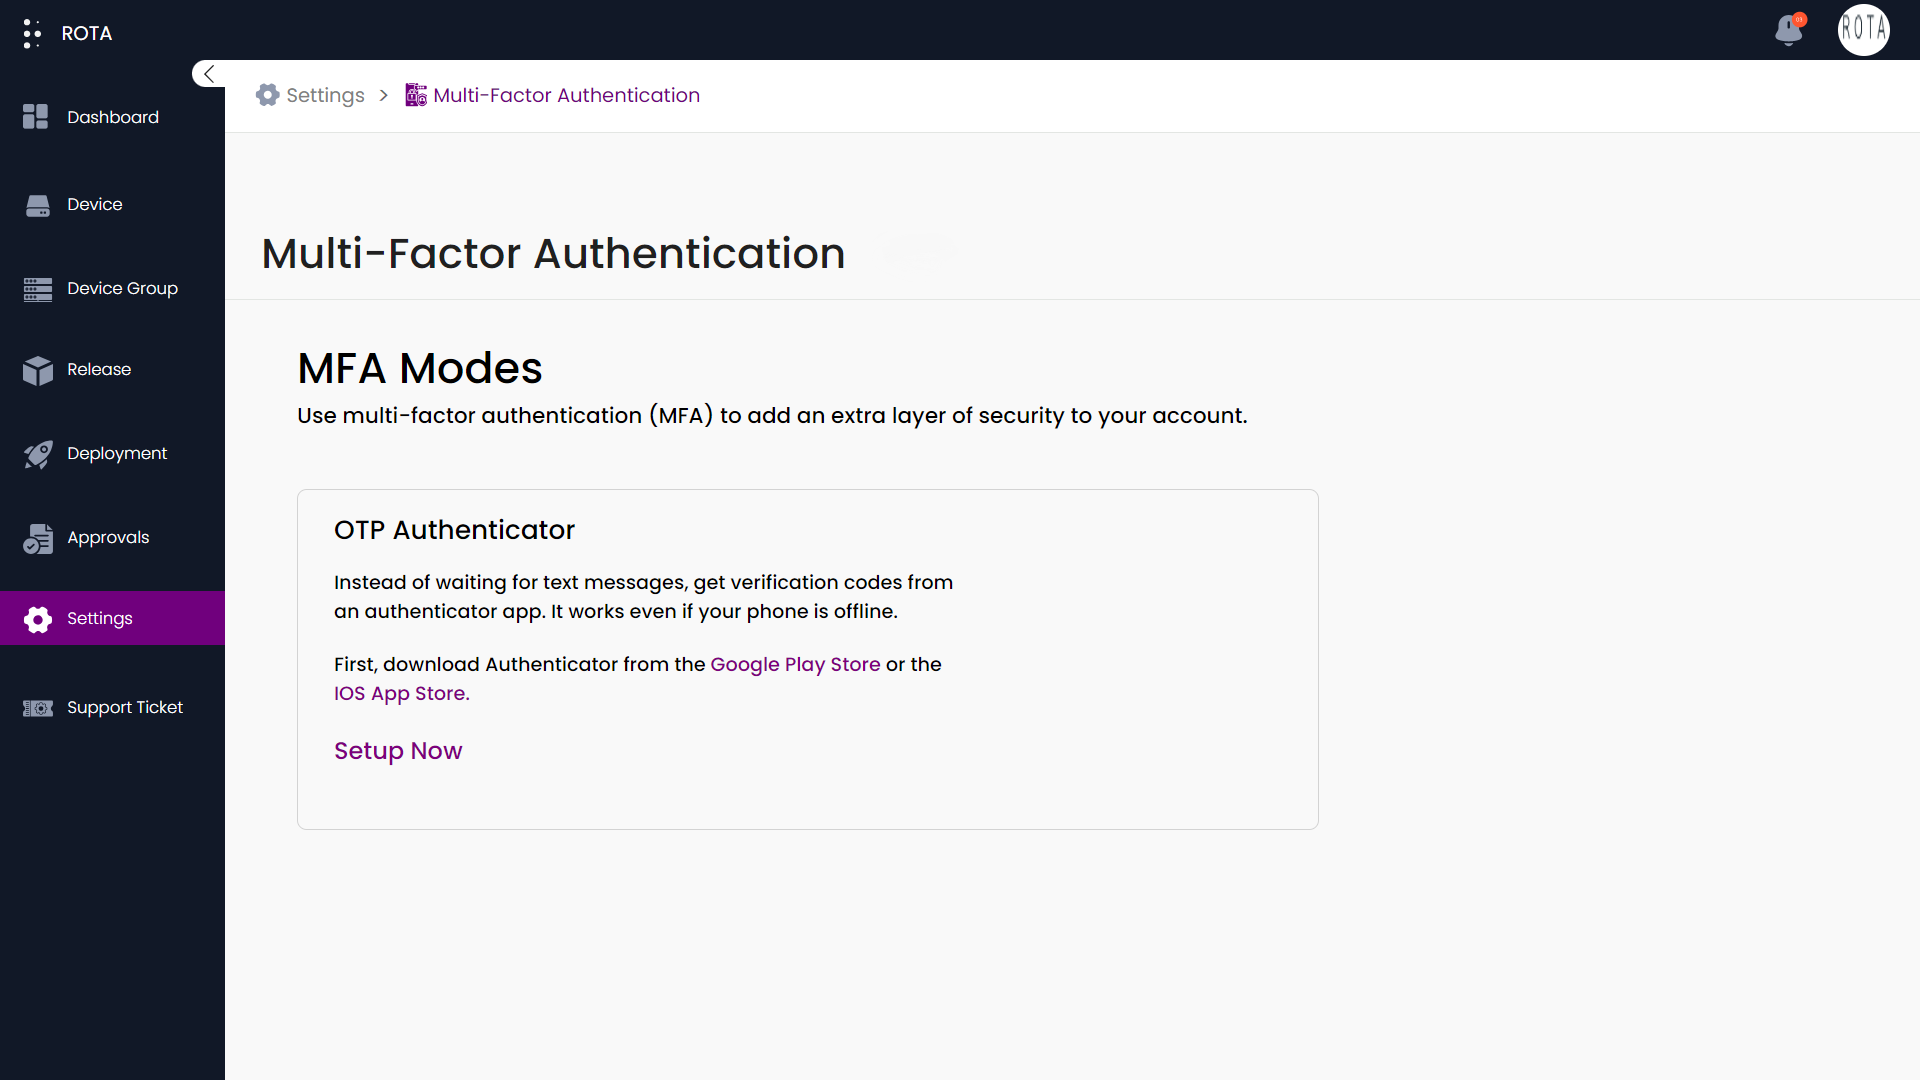This screenshot has width=1920, height=1080.
Task: Click the Support Ticket icon
Action: [x=38, y=708]
